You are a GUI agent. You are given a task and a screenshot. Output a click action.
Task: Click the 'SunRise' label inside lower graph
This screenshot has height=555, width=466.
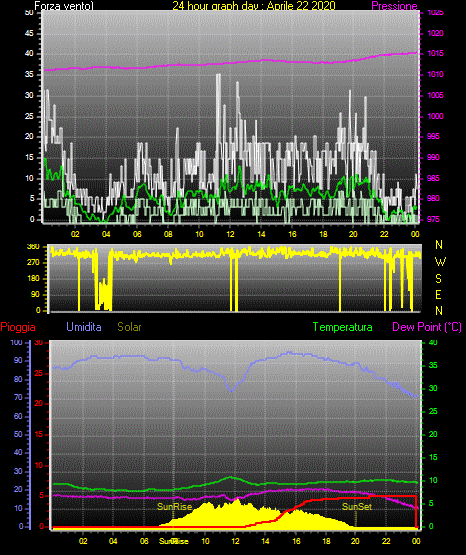[x=174, y=507]
